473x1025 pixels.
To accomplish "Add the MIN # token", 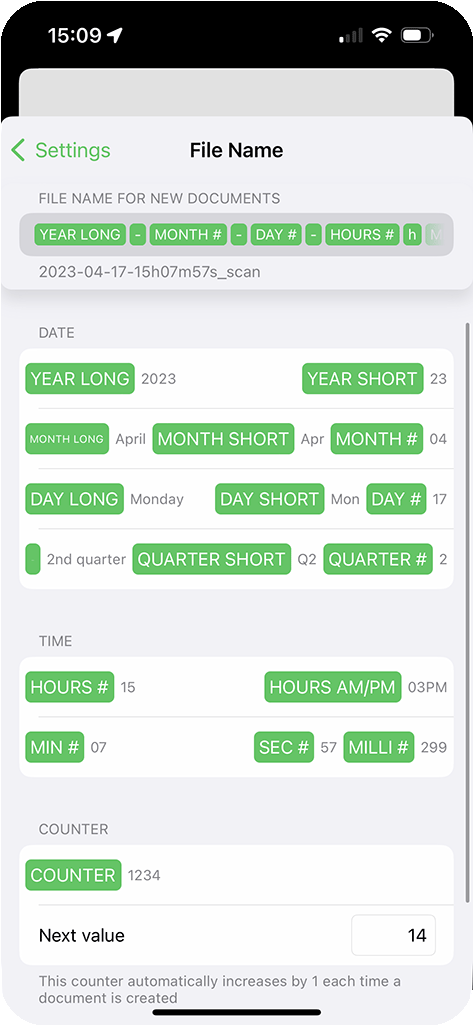I will (x=55, y=747).
